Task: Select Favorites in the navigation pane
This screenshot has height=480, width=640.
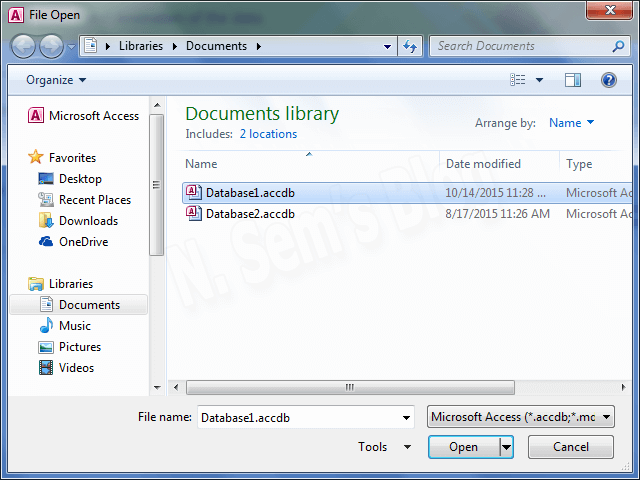Action: tap(72, 158)
